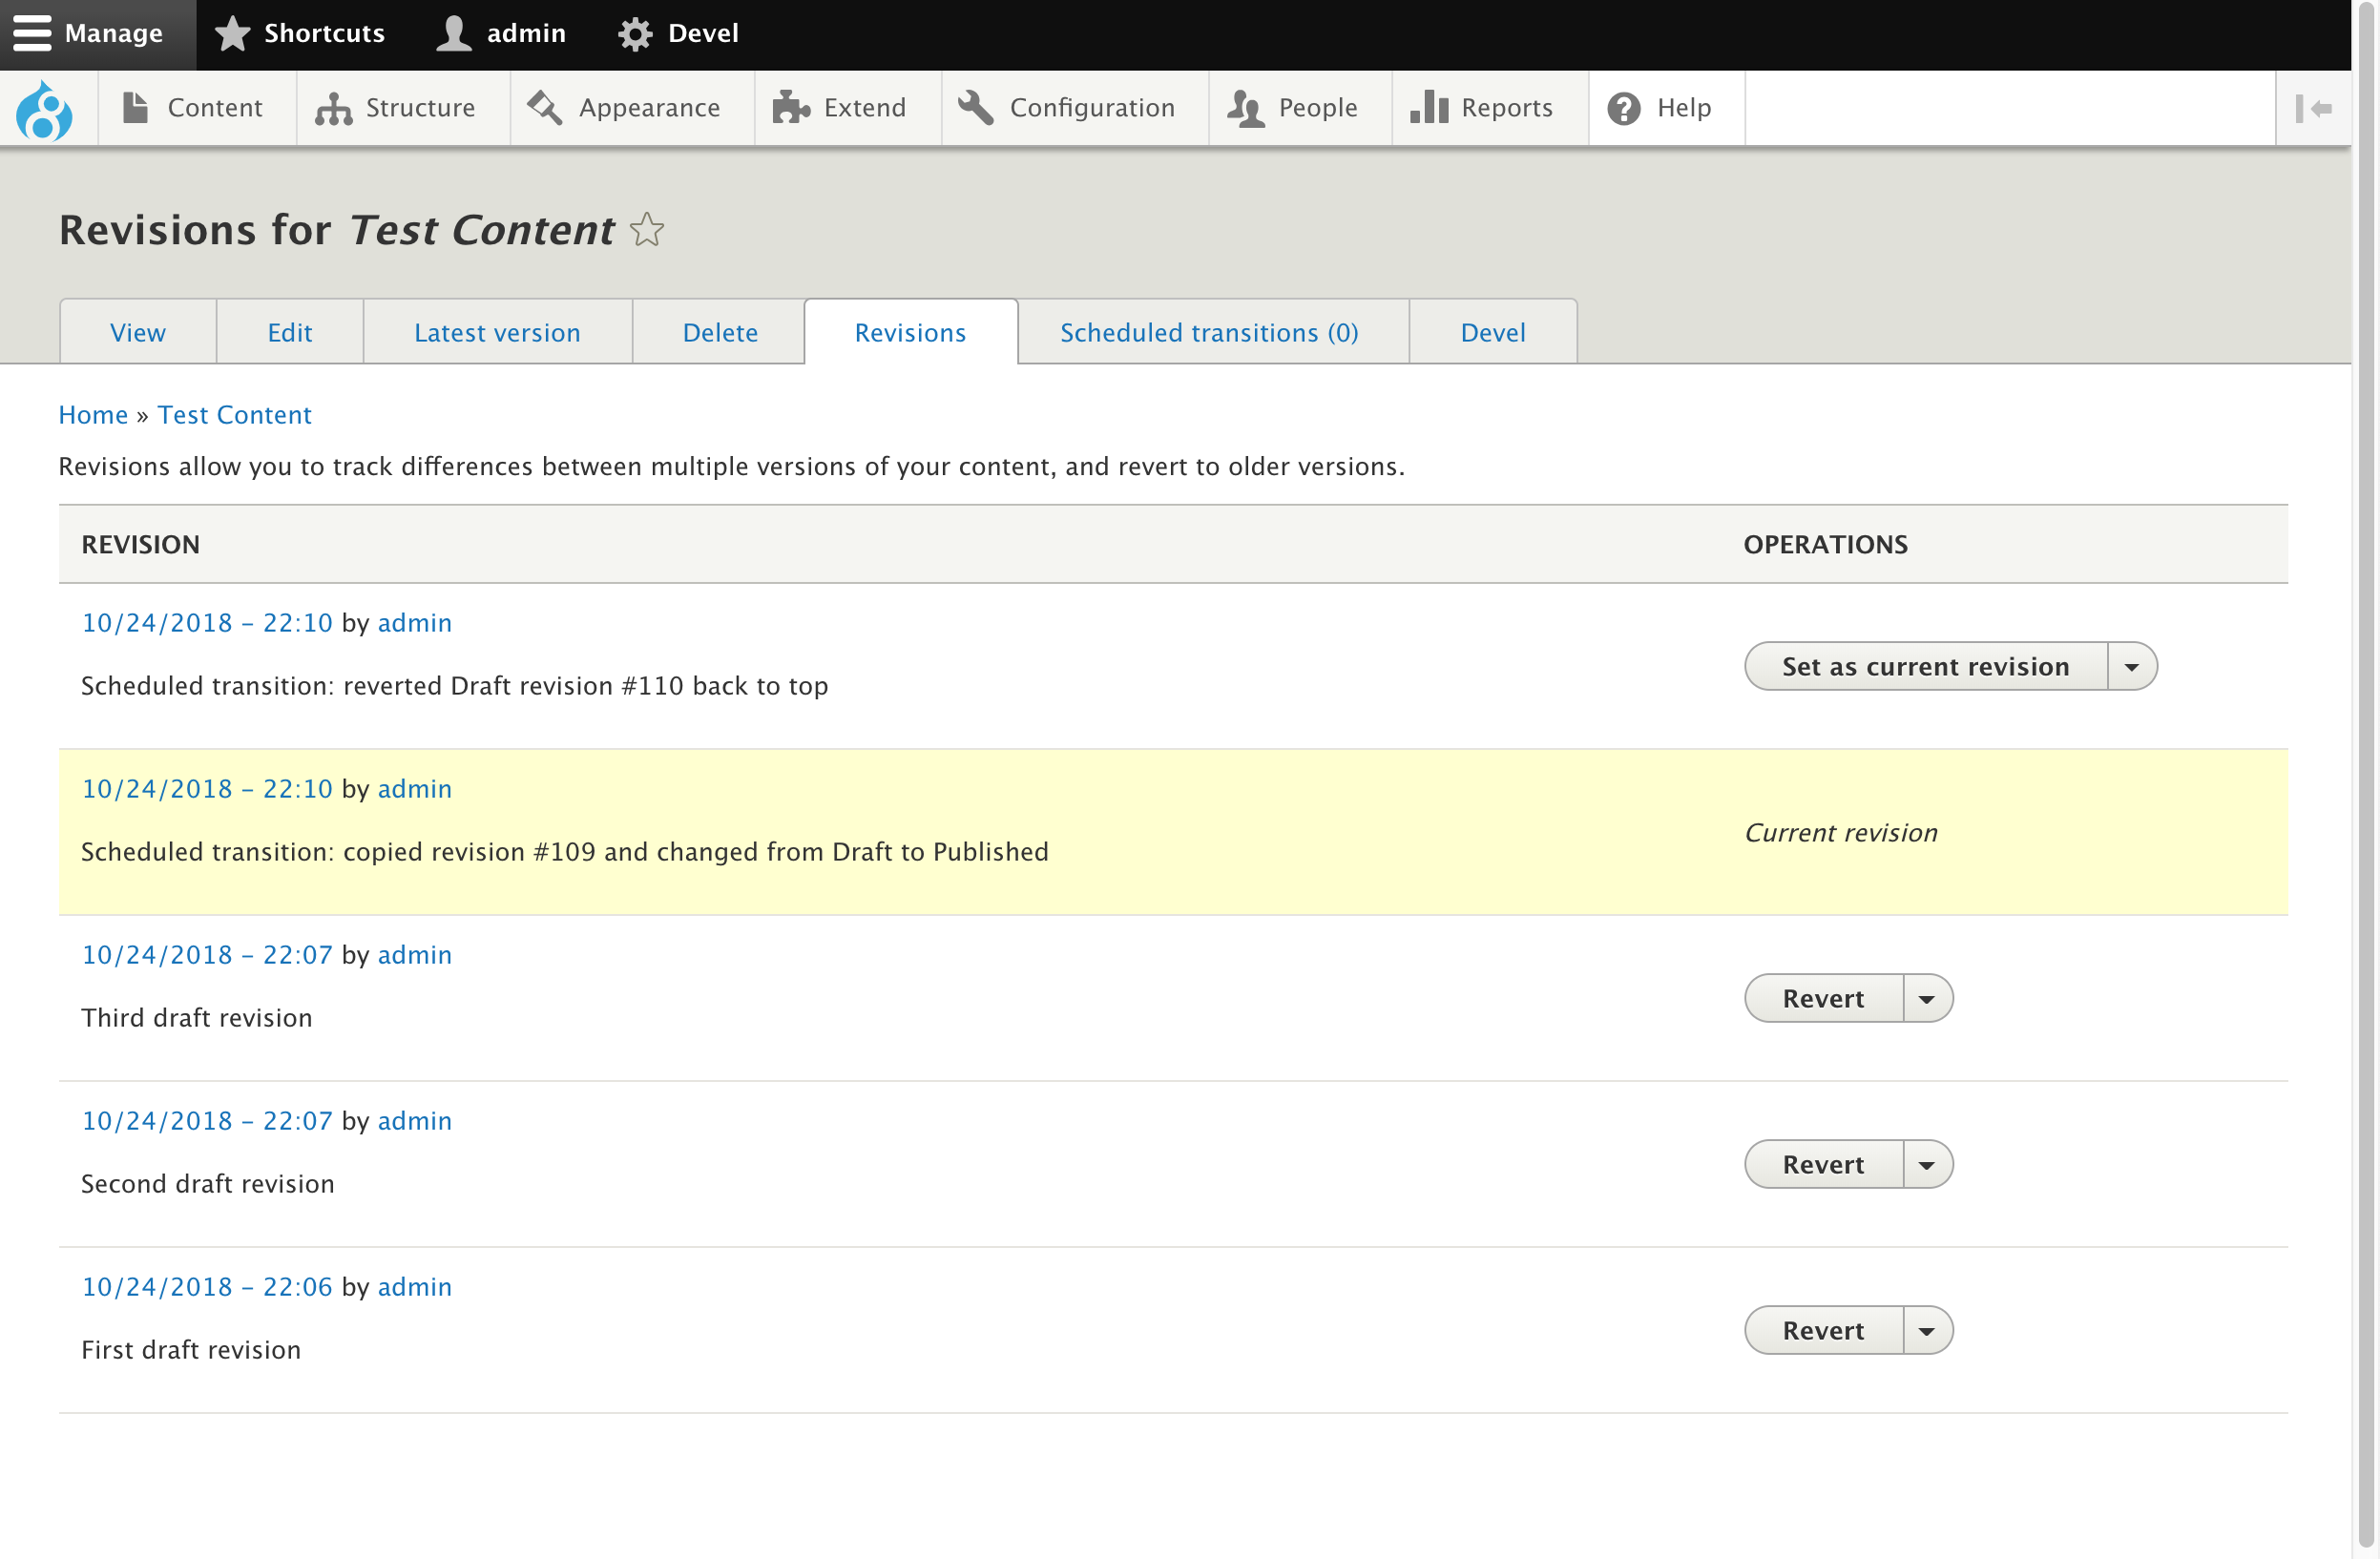This screenshot has width=2380, height=1559.
Task: Revert to the Third draft revision
Action: [x=1824, y=999]
